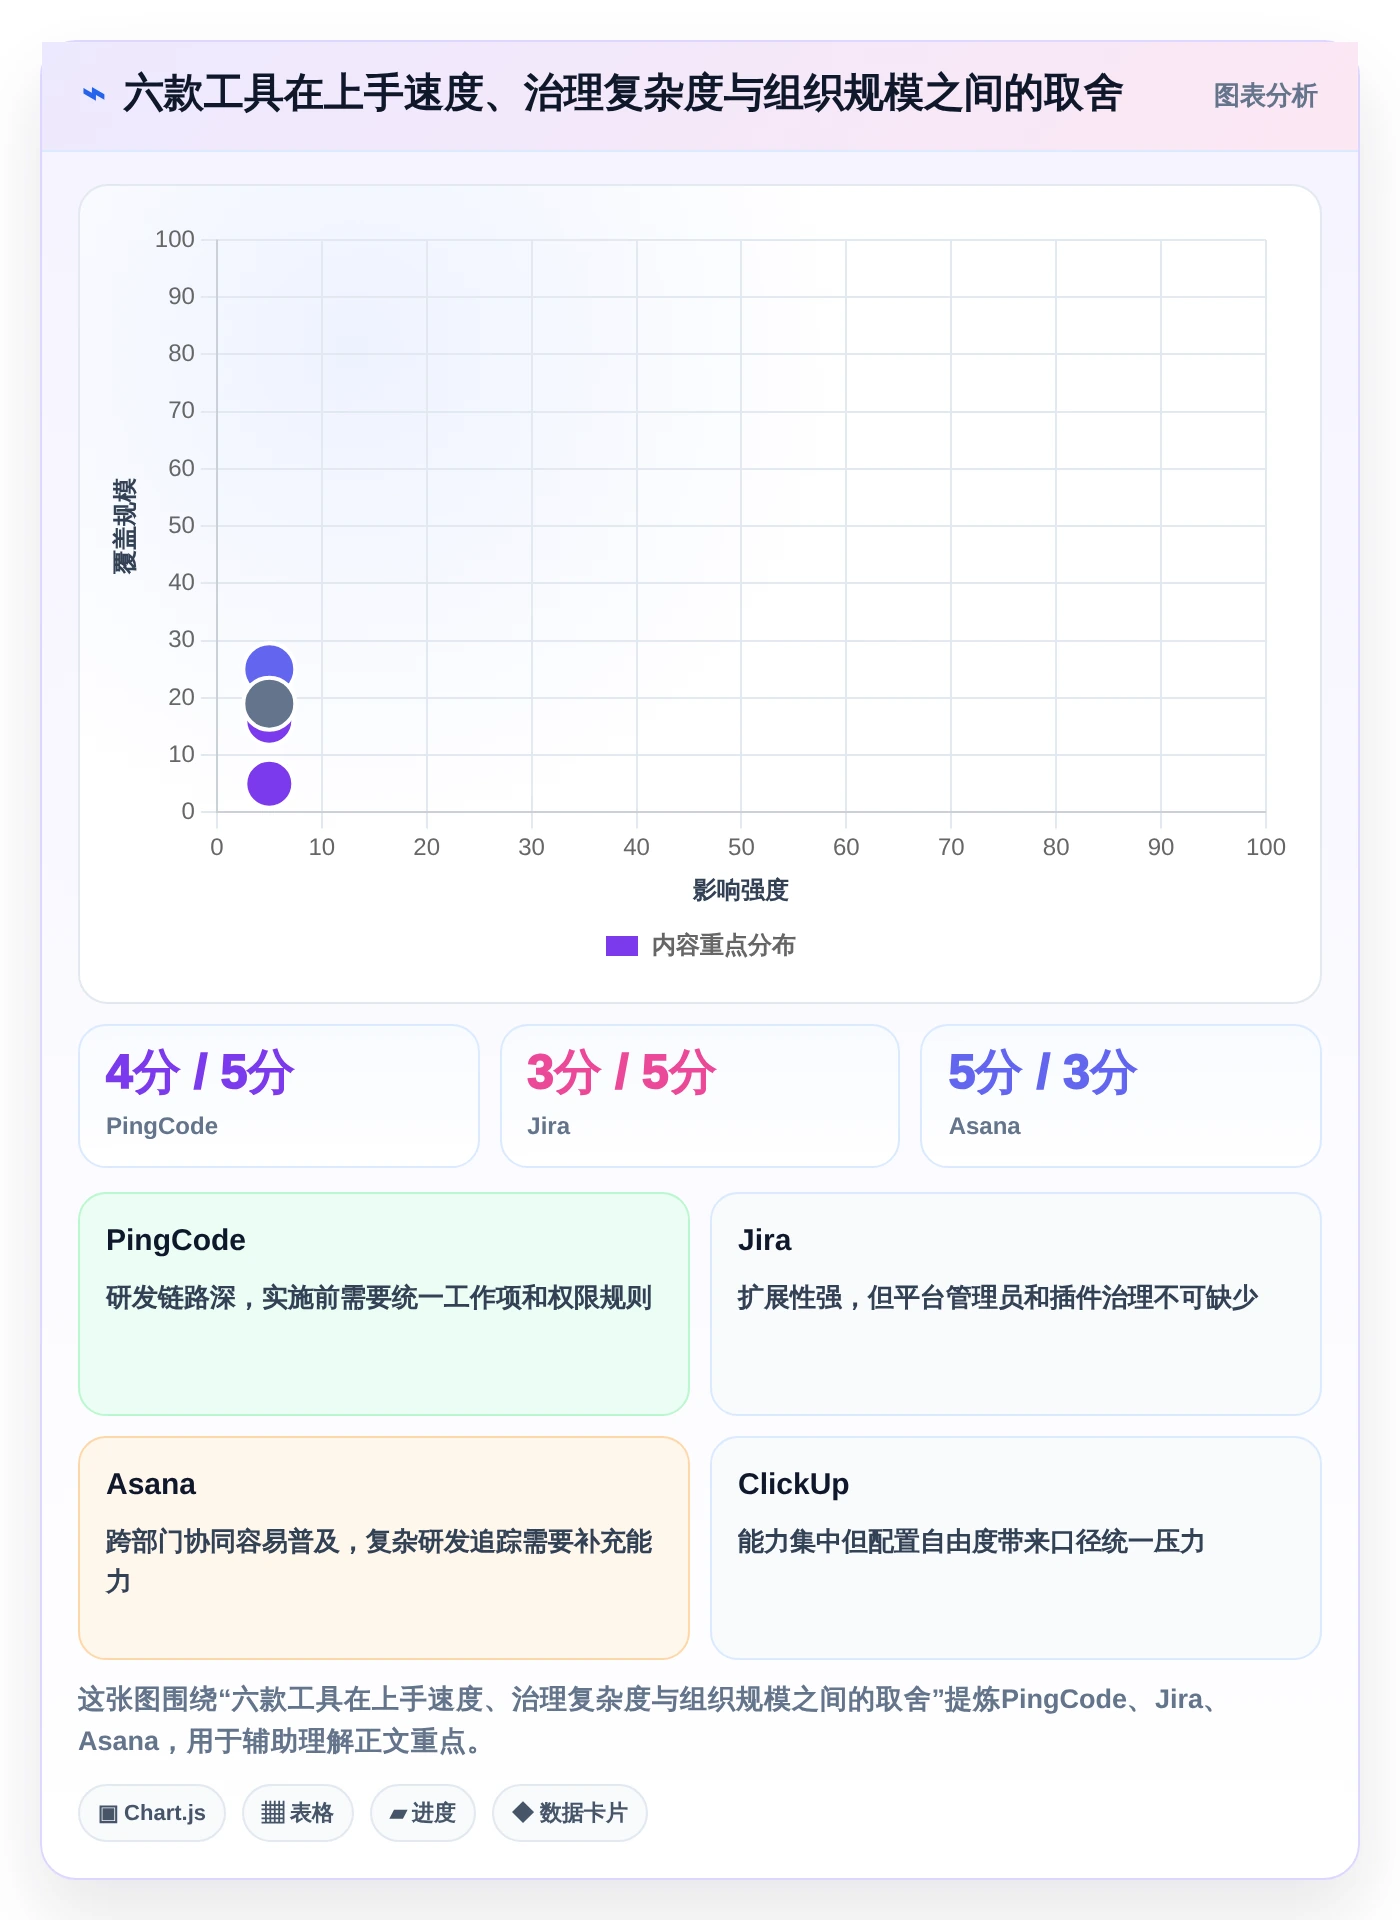
Task: Select the gray bubble in the chart
Action: point(269,704)
